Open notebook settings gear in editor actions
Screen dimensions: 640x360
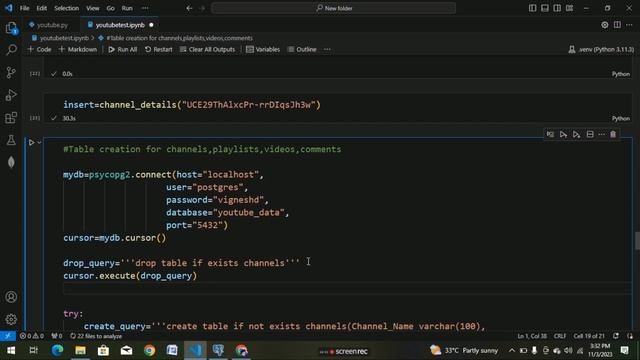coord(604,25)
